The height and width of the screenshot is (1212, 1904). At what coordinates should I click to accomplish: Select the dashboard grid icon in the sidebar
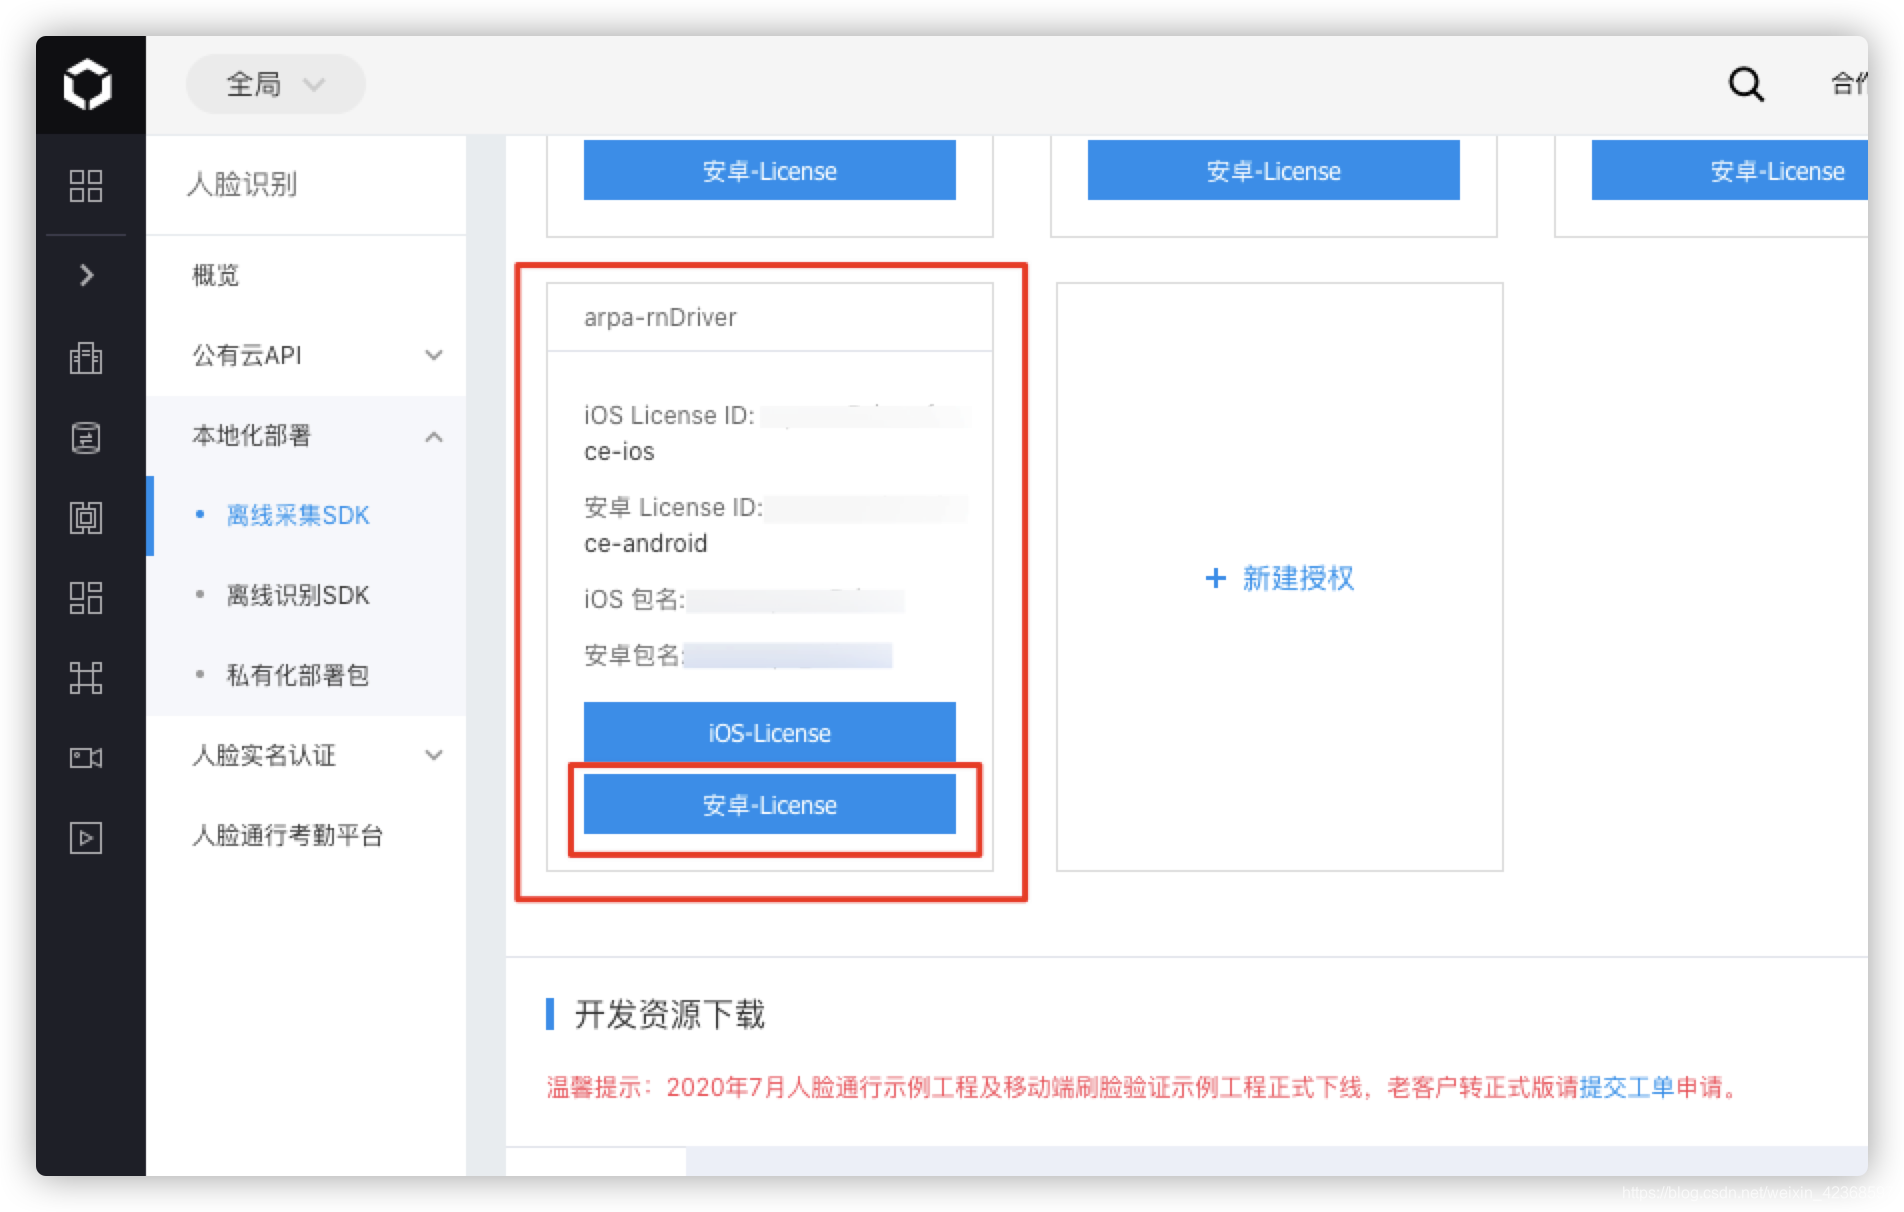[x=88, y=185]
